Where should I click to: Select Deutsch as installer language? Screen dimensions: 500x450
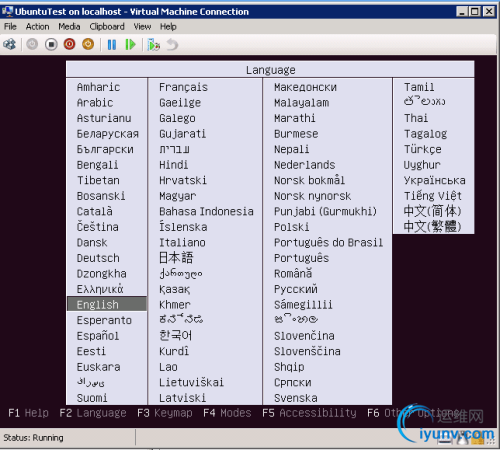coord(98,258)
